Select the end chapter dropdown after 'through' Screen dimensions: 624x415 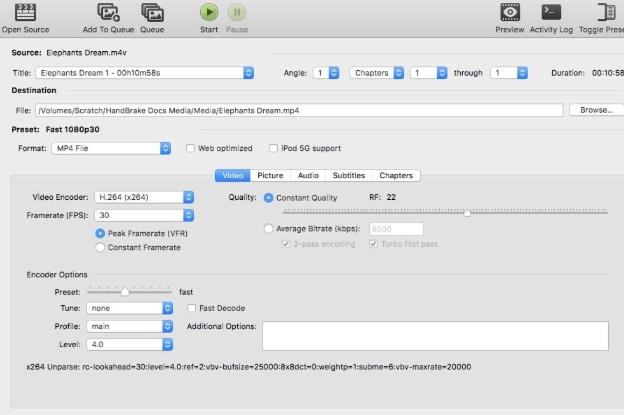(x=509, y=73)
